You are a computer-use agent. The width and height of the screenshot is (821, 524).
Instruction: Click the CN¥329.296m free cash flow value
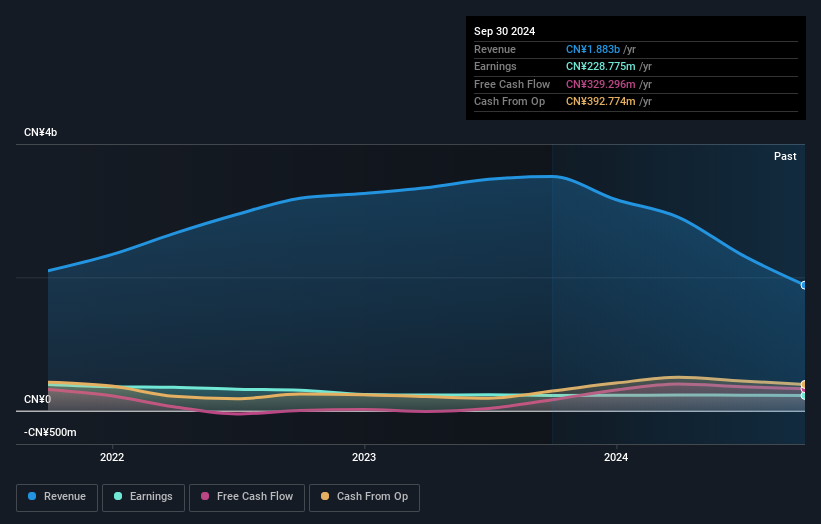coord(601,84)
